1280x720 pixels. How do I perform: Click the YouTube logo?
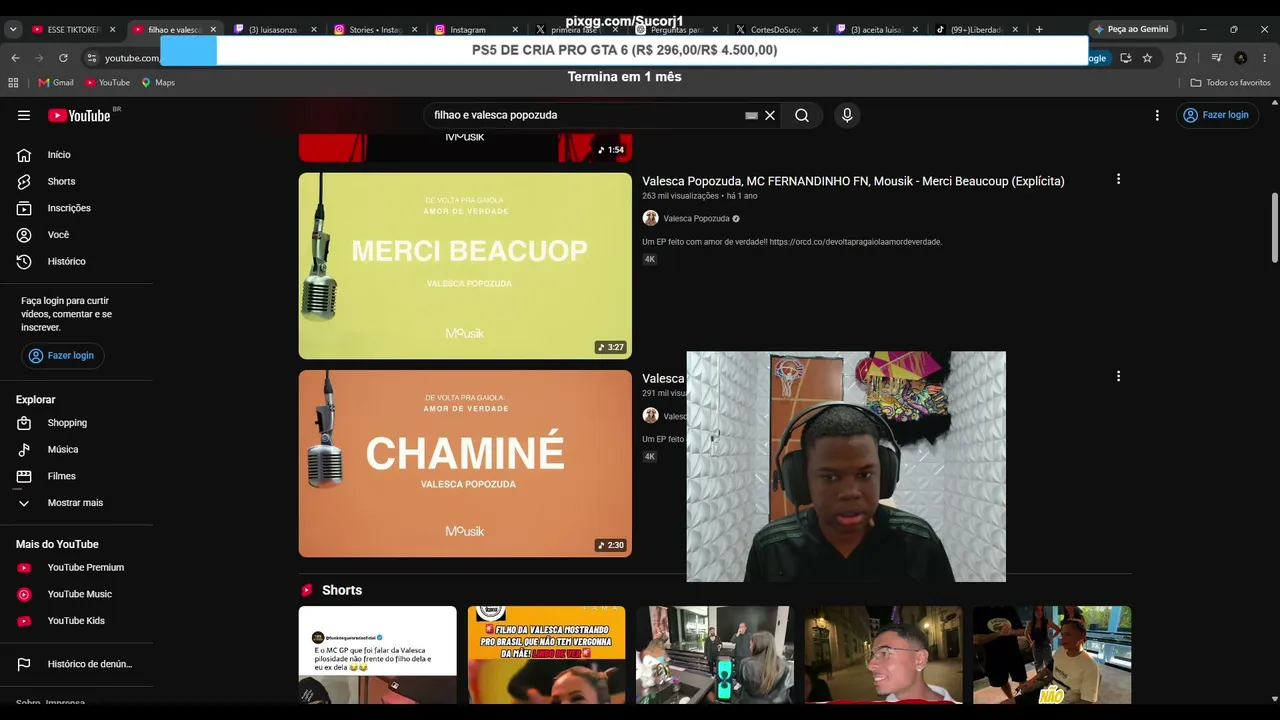tap(79, 115)
